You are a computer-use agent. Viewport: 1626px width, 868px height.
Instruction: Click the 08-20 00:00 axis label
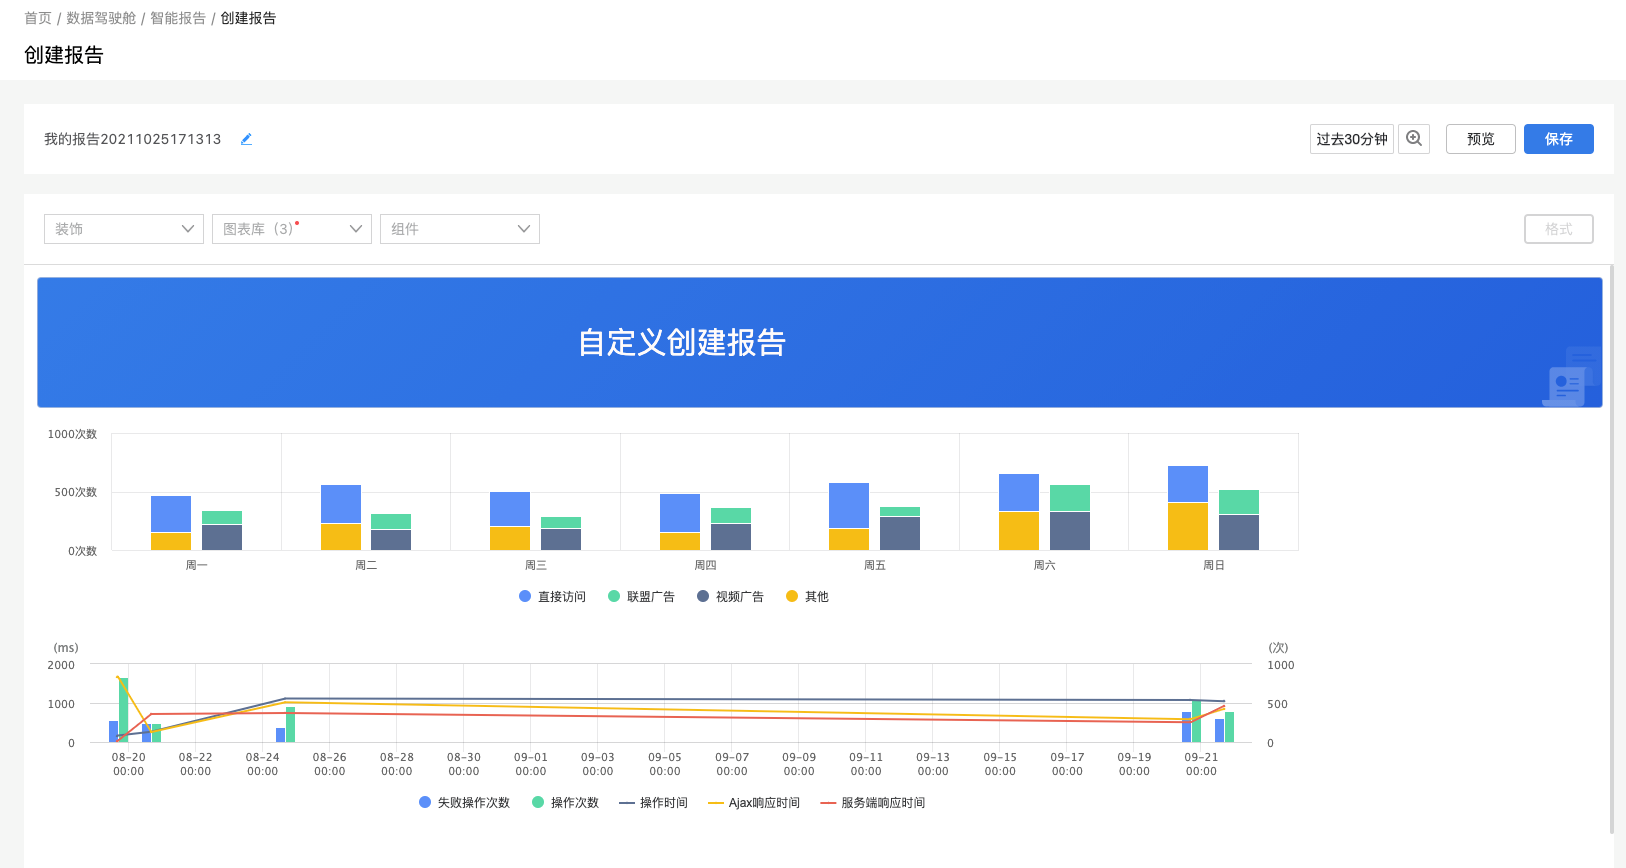tap(128, 764)
